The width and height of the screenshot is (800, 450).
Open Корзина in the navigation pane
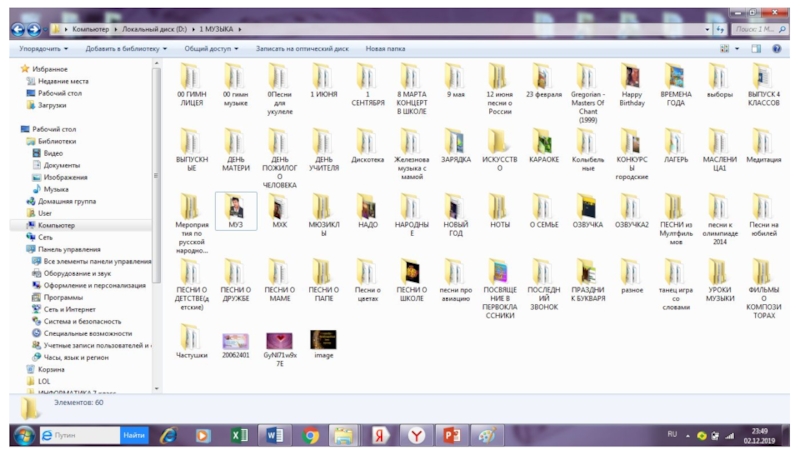[x=46, y=369]
